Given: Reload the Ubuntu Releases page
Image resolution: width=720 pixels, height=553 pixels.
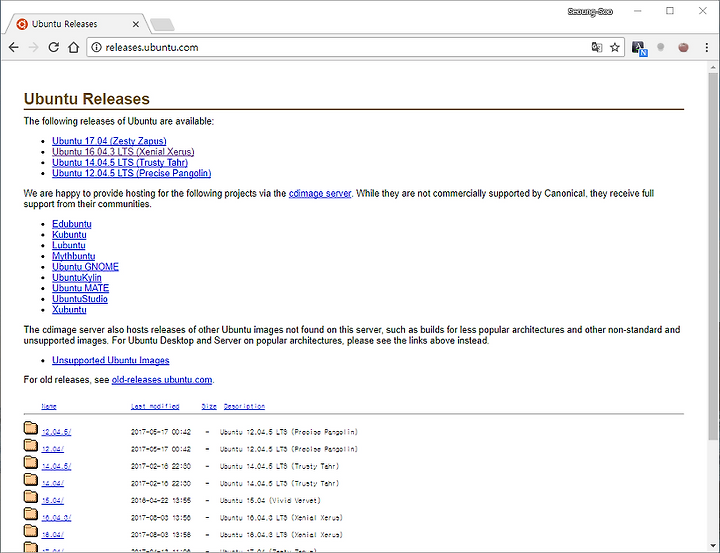Looking at the screenshot, I should [x=54, y=47].
